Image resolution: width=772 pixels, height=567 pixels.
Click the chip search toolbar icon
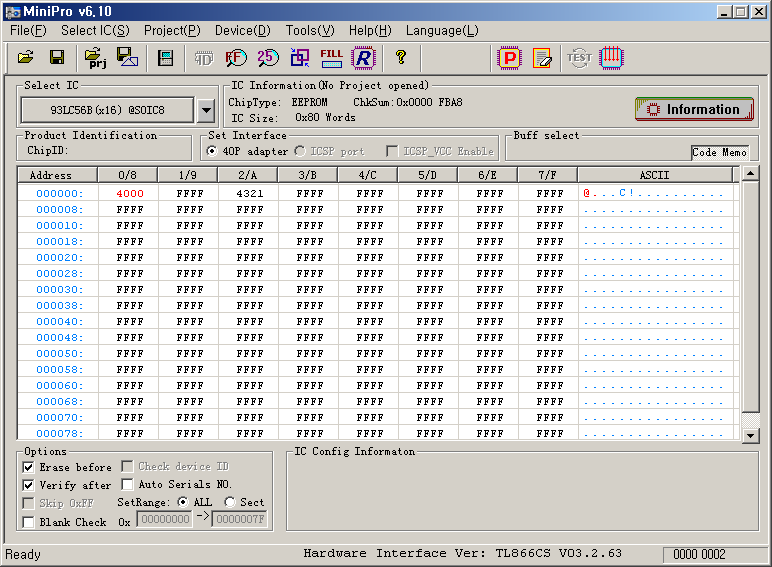click(165, 58)
